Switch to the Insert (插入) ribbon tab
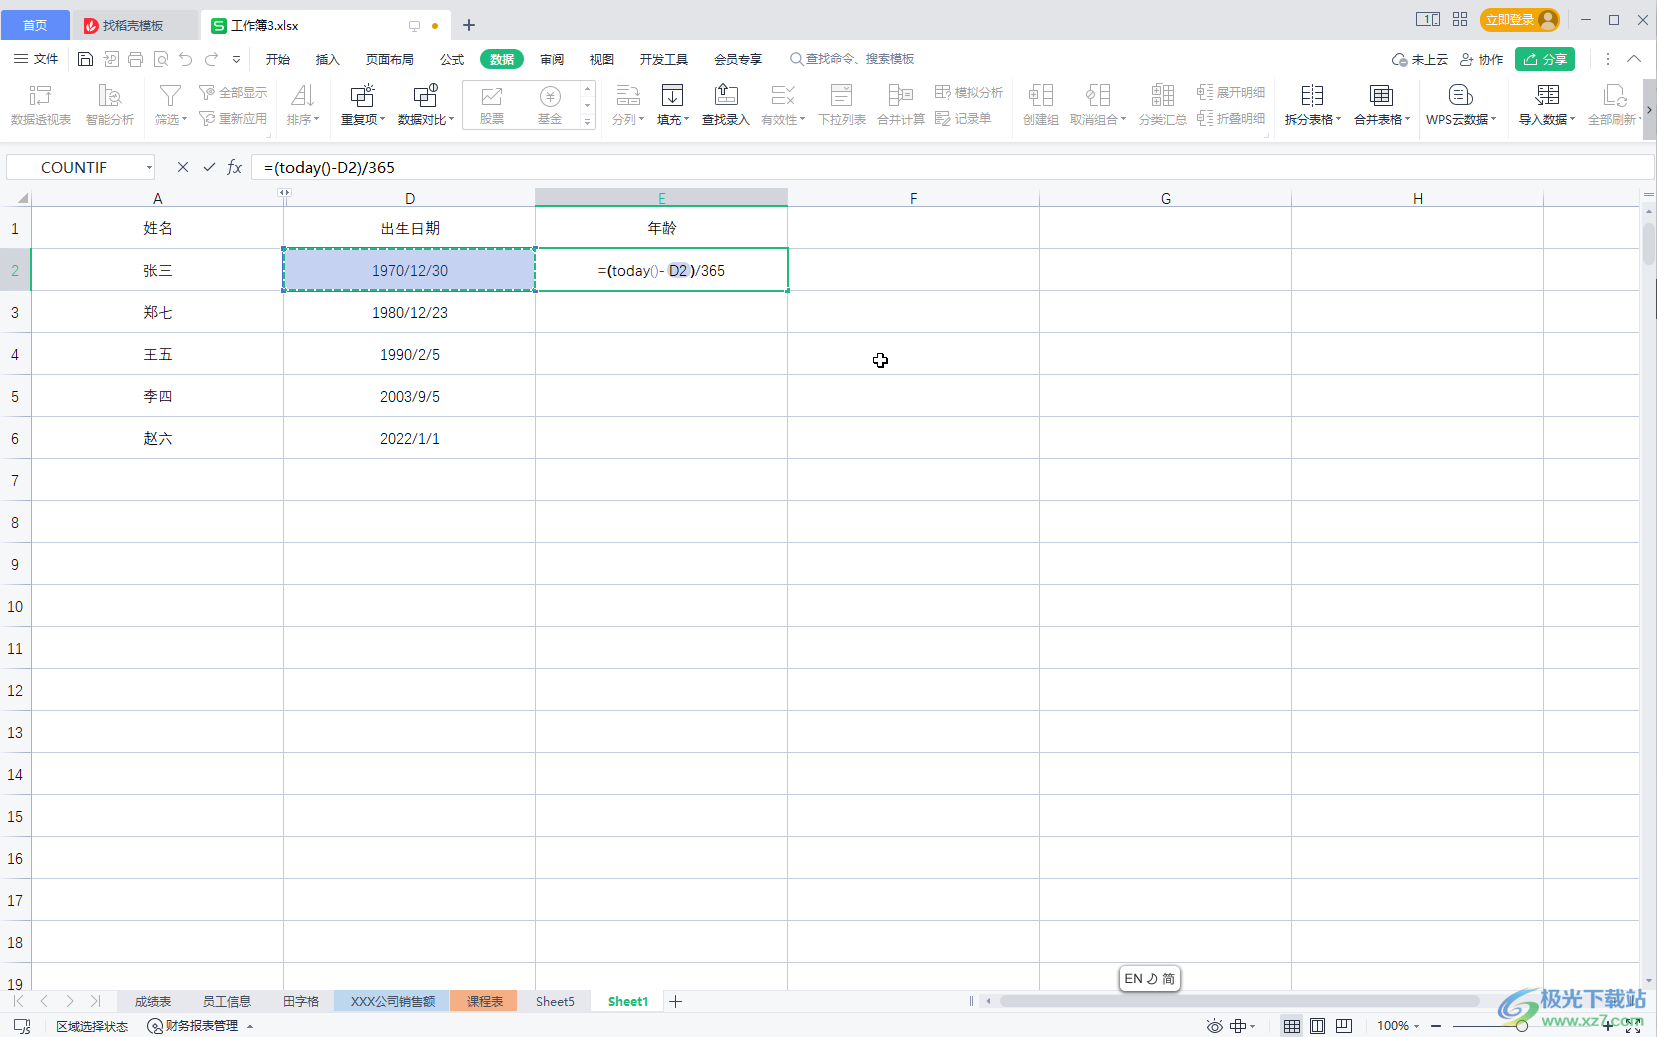Image resolution: width=1657 pixels, height=1037 pixels. (328, 59)
